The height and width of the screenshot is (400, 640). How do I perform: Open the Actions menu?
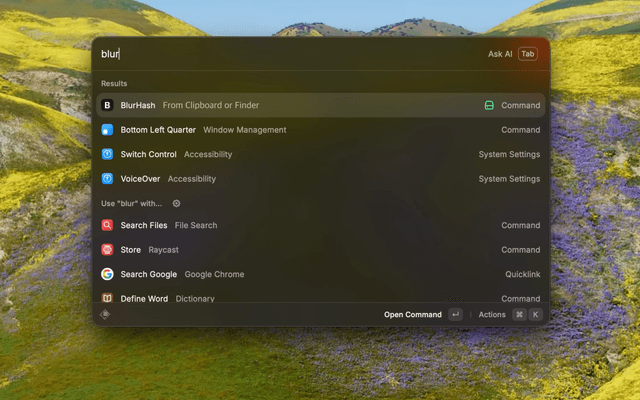492,314
